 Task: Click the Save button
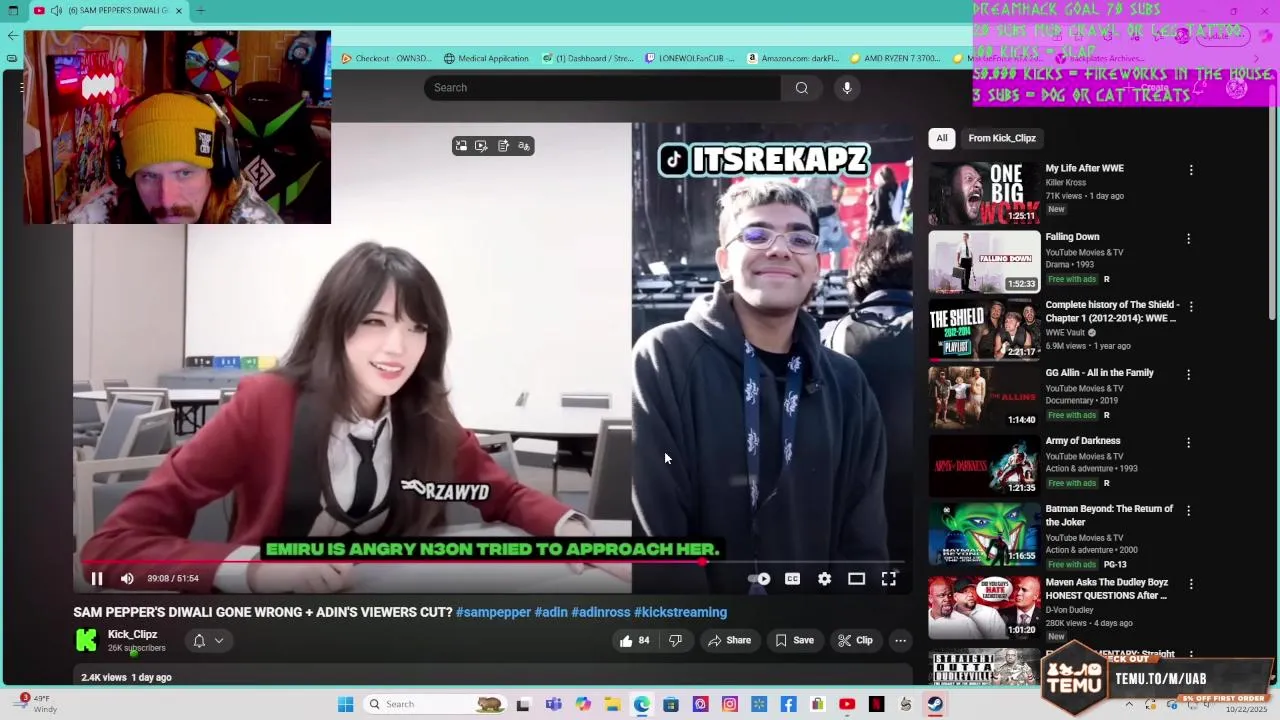click(794, 640)
